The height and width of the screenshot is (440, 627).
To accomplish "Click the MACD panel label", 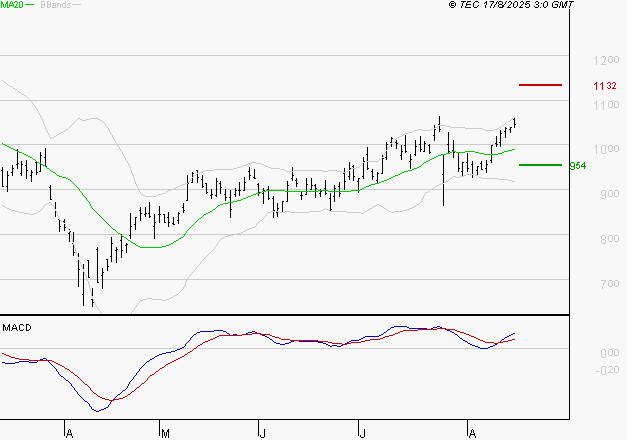I will [16, 328].
